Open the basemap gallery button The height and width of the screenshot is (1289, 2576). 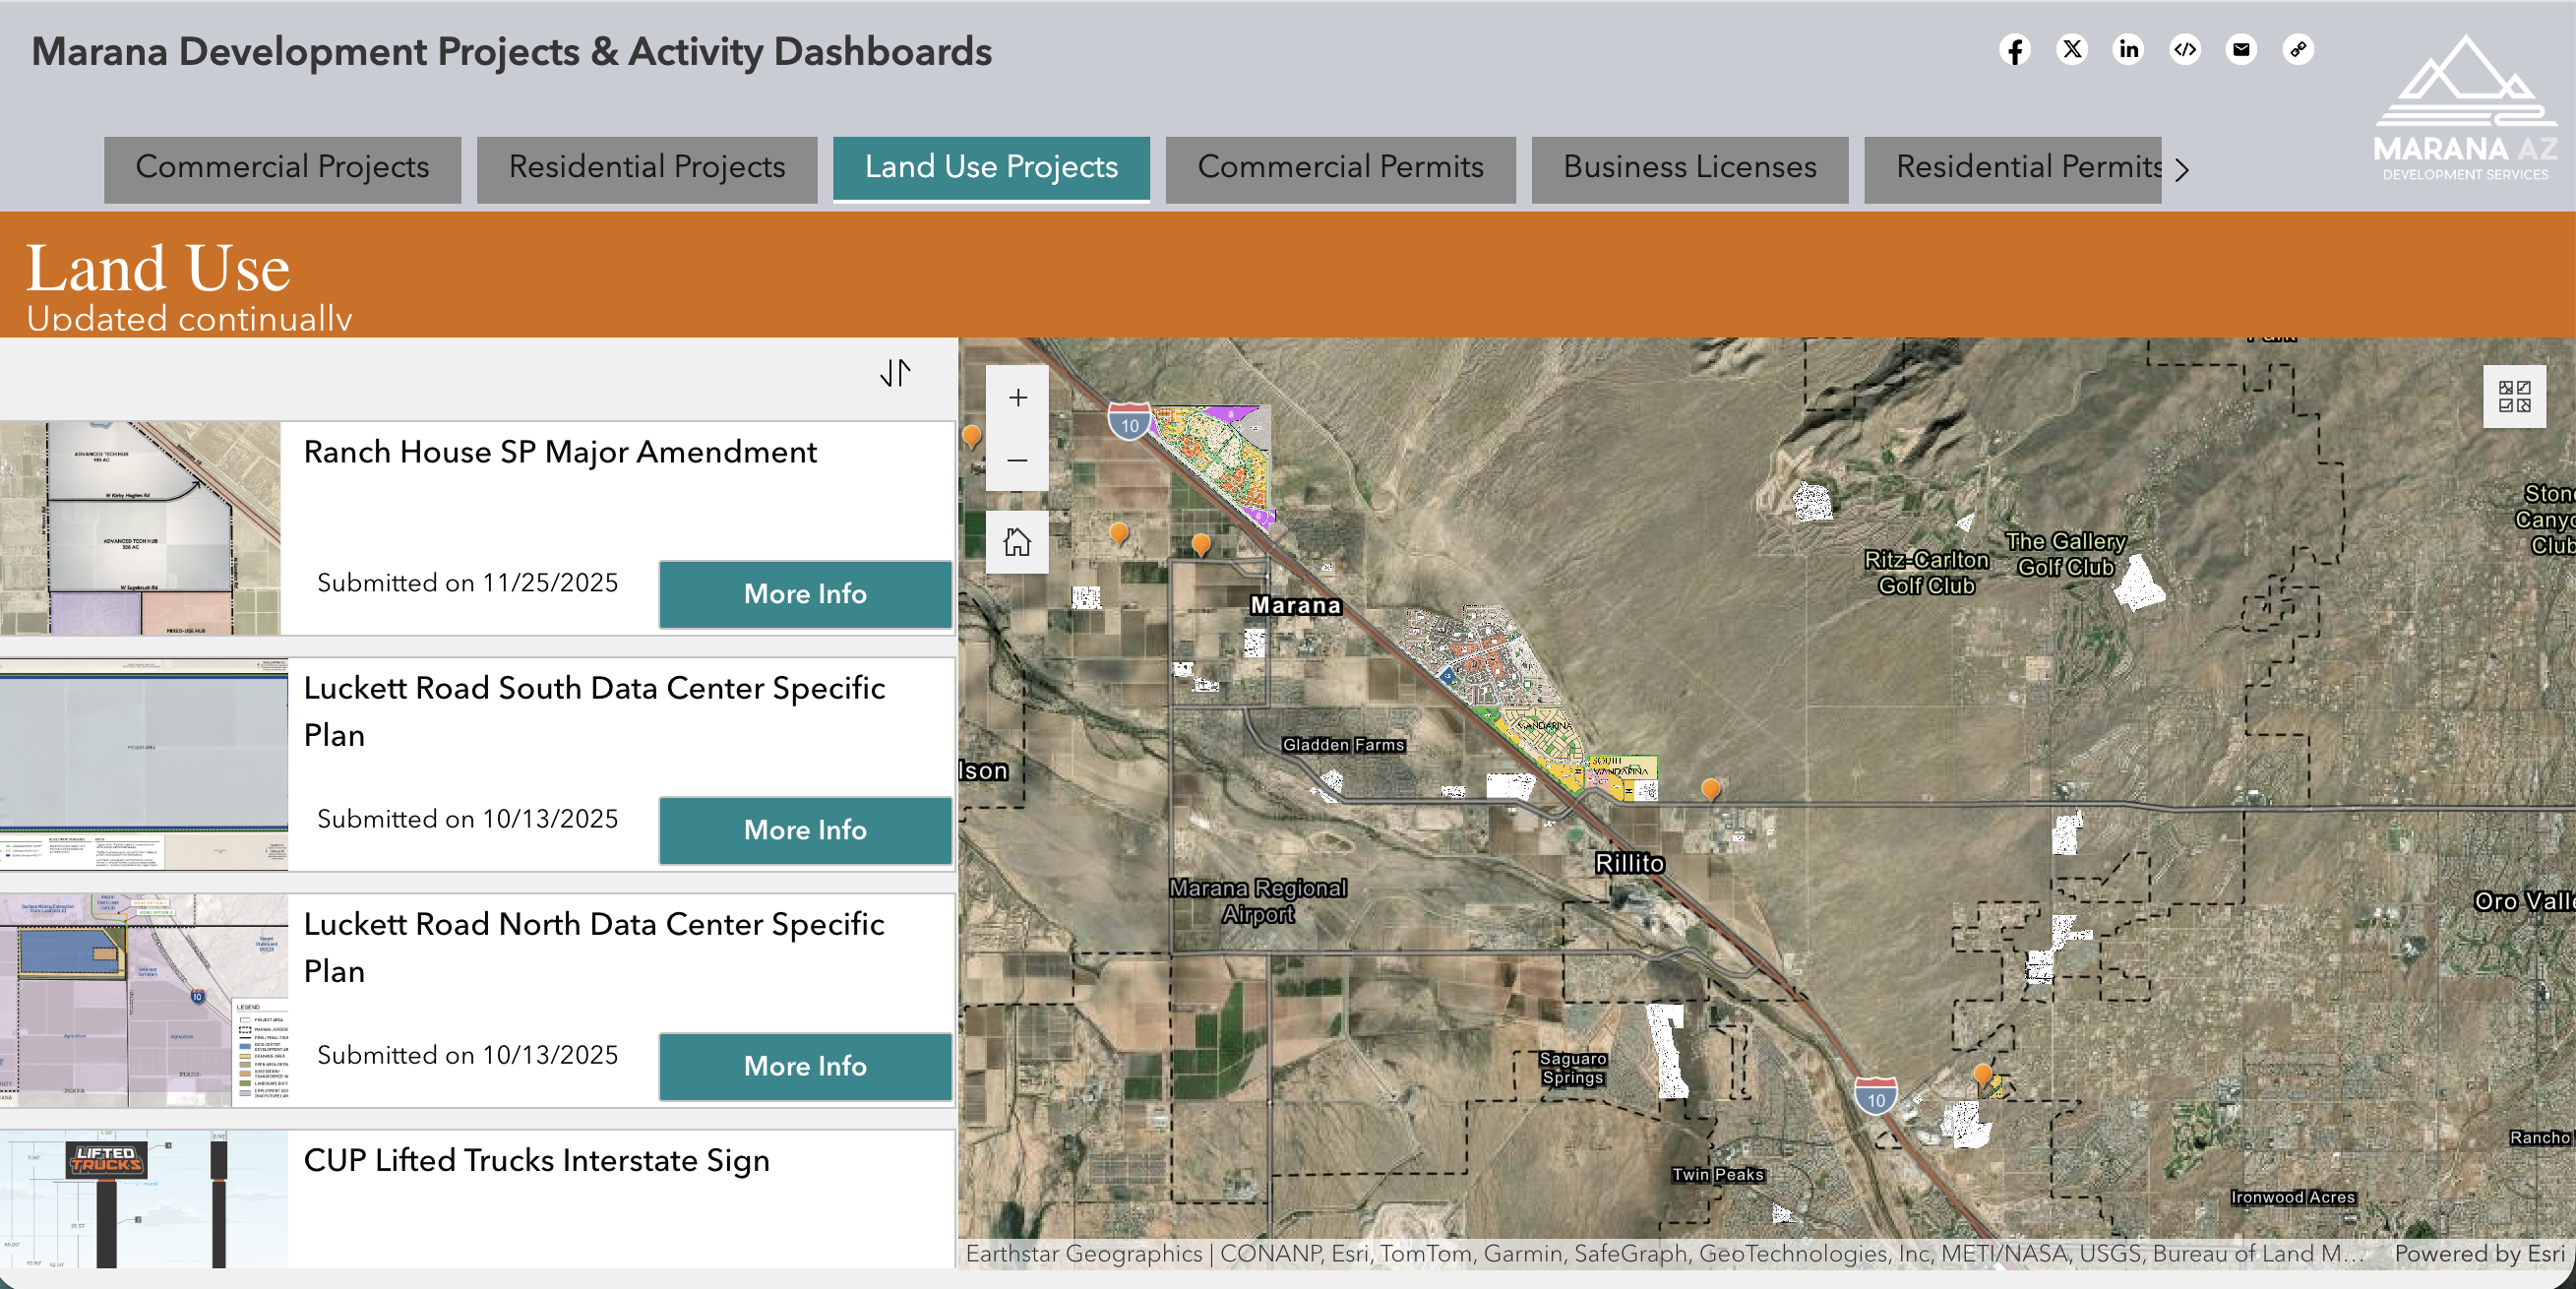[2513, 396]
